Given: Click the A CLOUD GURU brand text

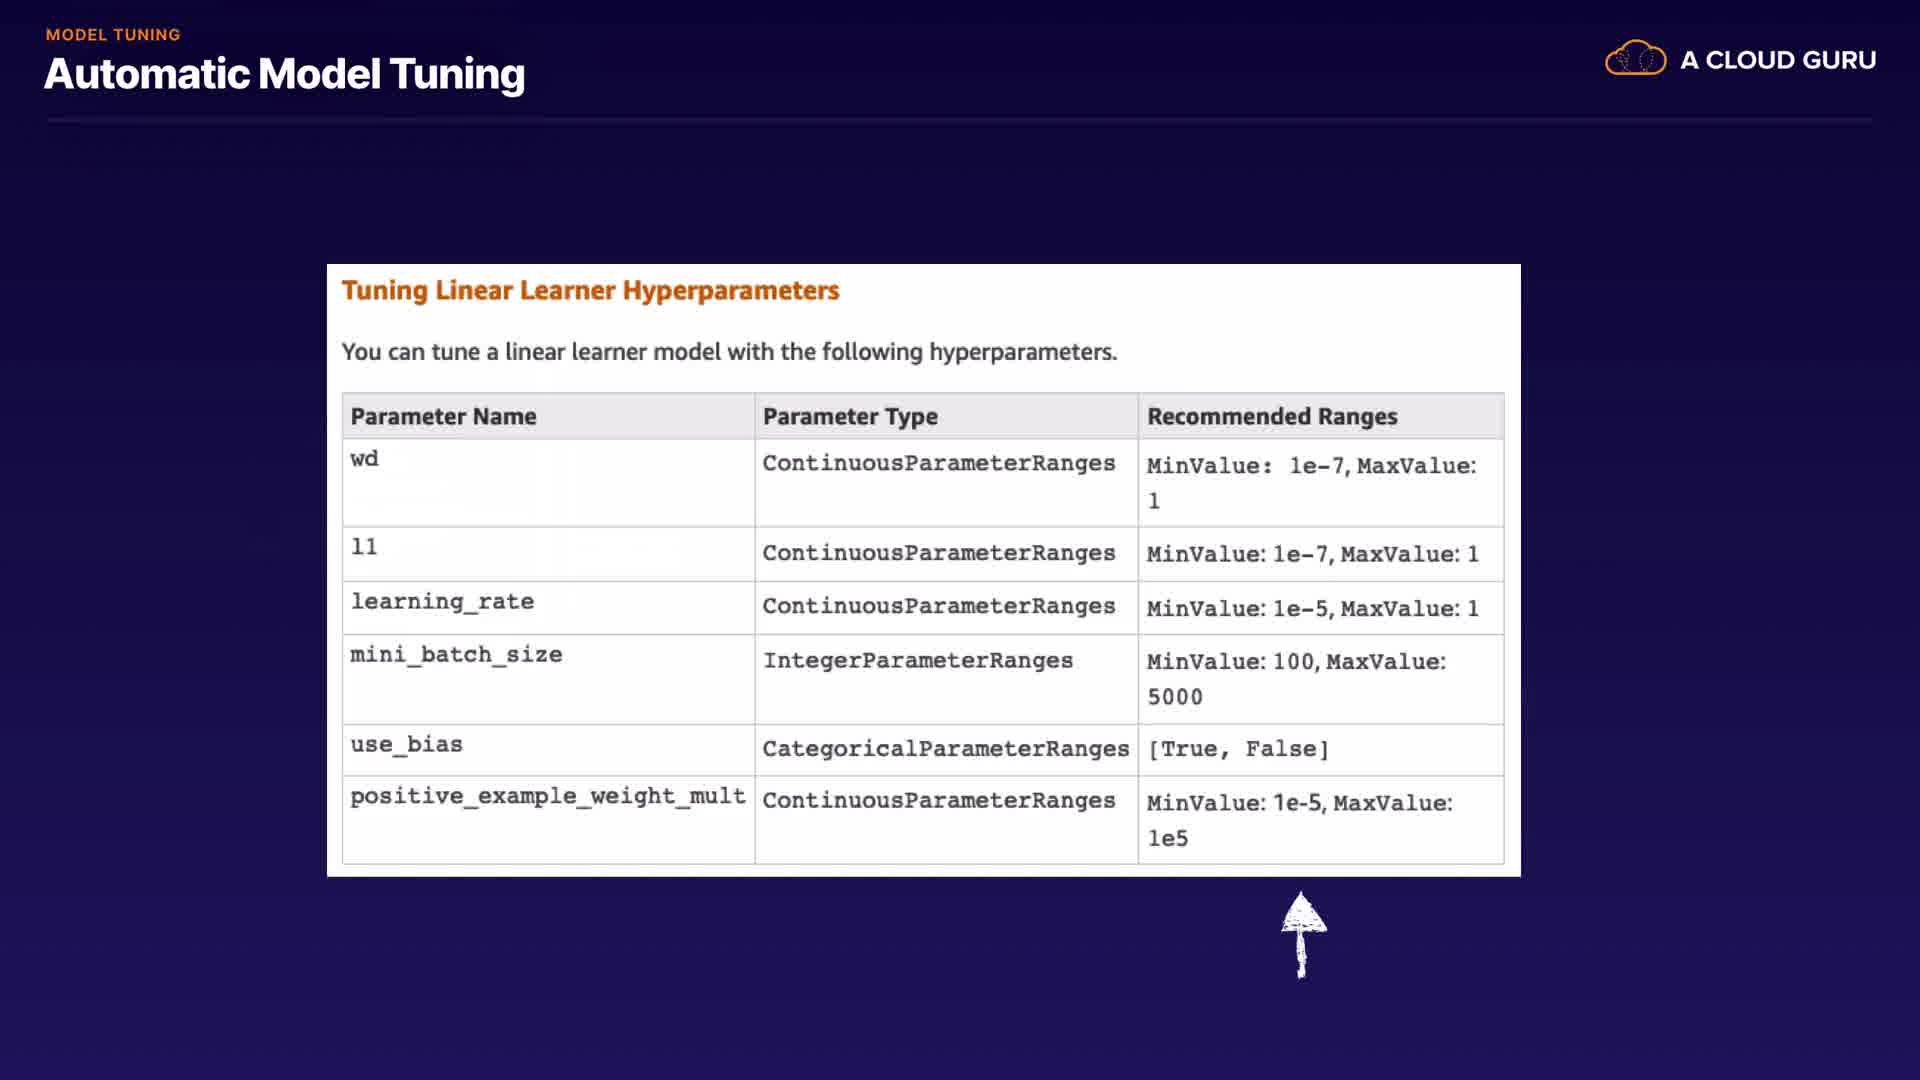Looking at the screenshot, I should pyautogui.click(x=1777, y=60).
